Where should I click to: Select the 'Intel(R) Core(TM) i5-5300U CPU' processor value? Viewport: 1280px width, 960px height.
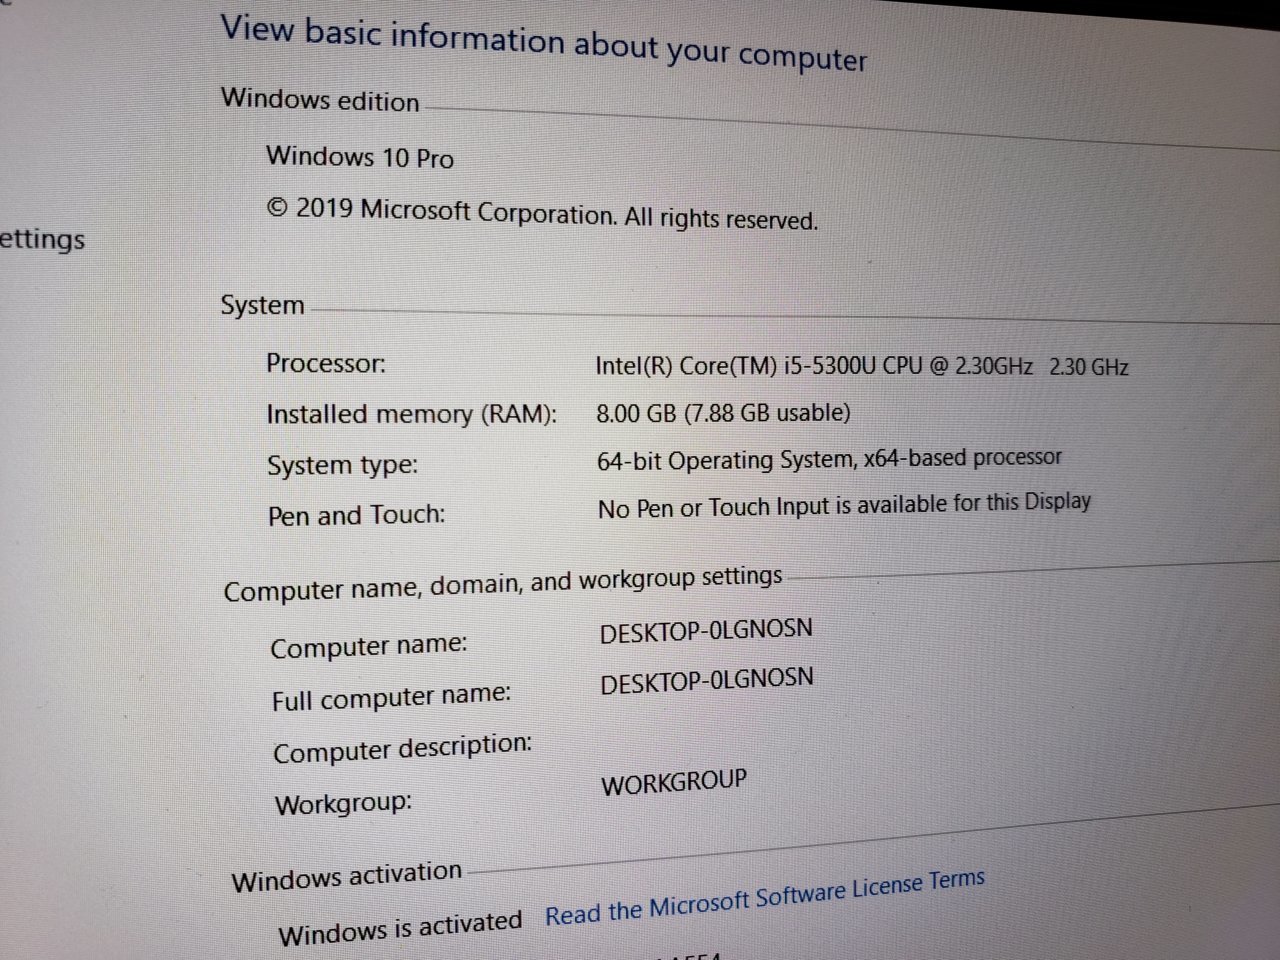(862, 366)
